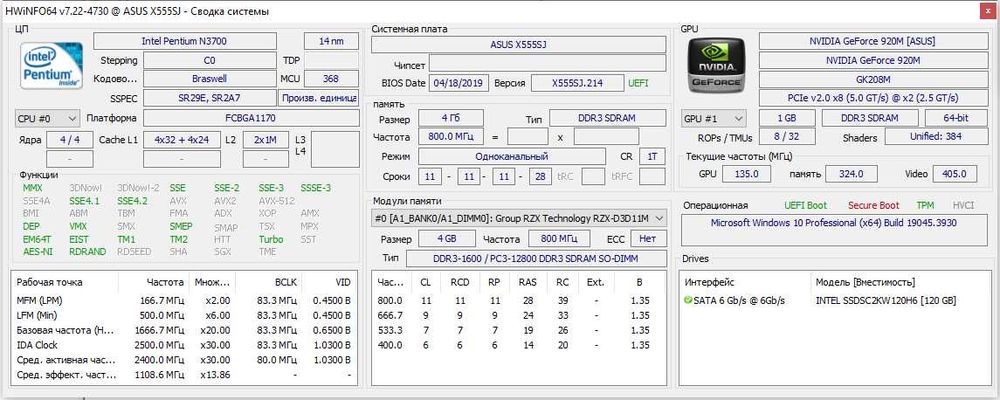Click the memory frequency 800.0 МГц field
The image size is (1000, 400).
451,137
